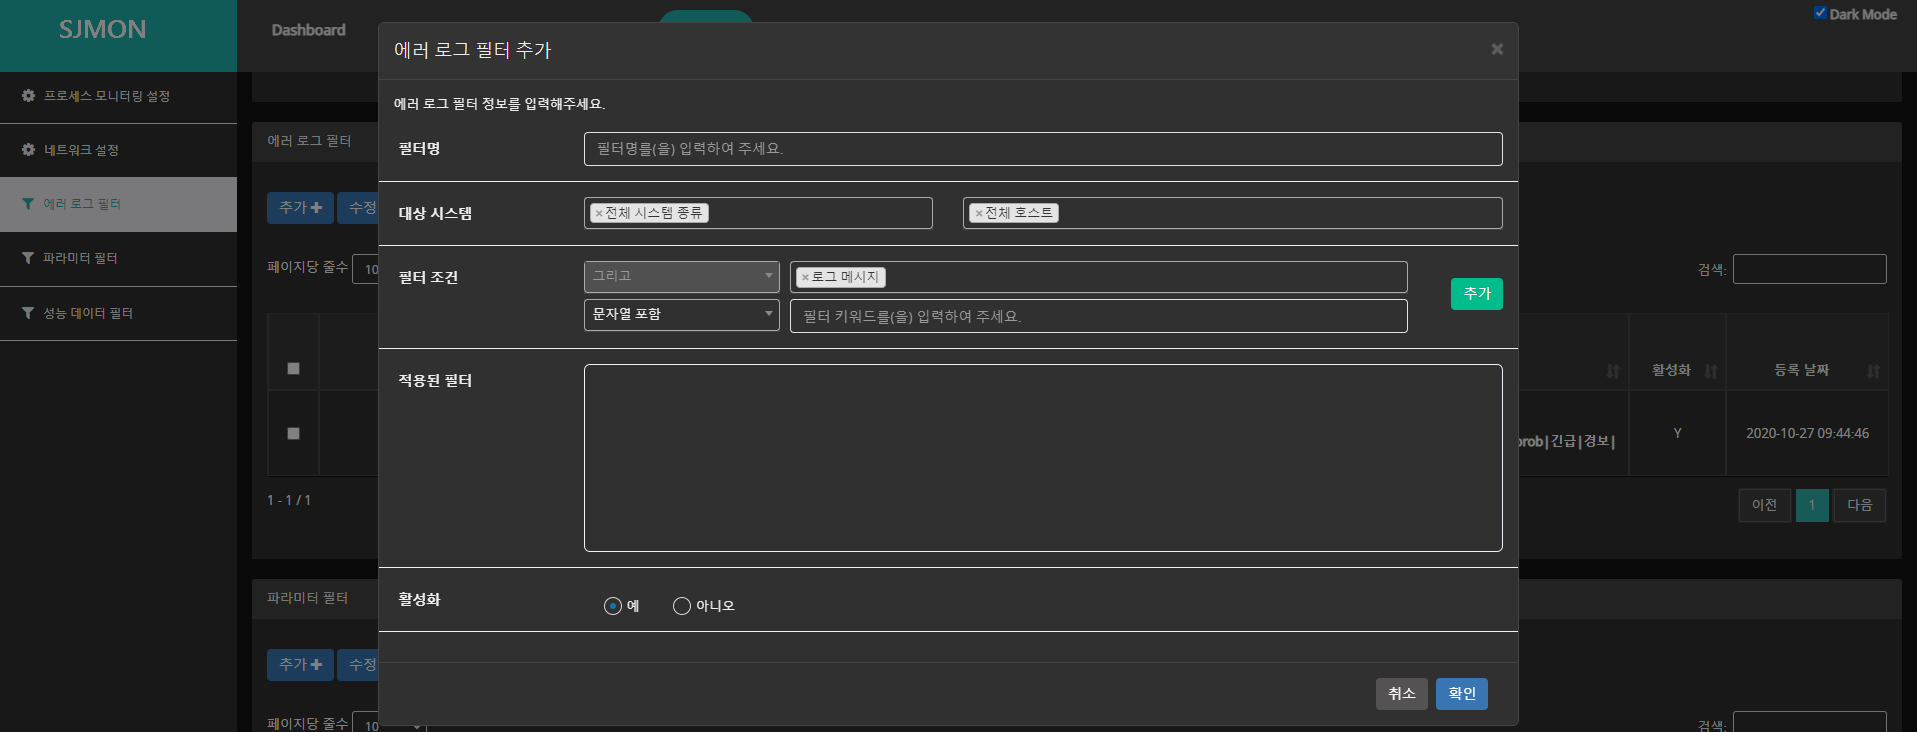1917x732 pixels.
Task: Click 2020-10-27 09:44:46 date cell
Action: [1807, 434]
